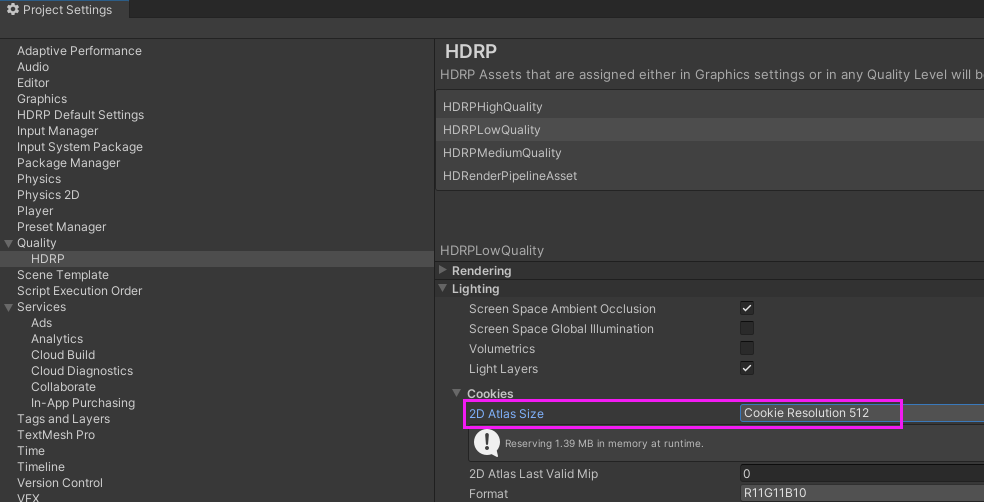Select Script Execution Order
The image size is (984, 502).
79,291
